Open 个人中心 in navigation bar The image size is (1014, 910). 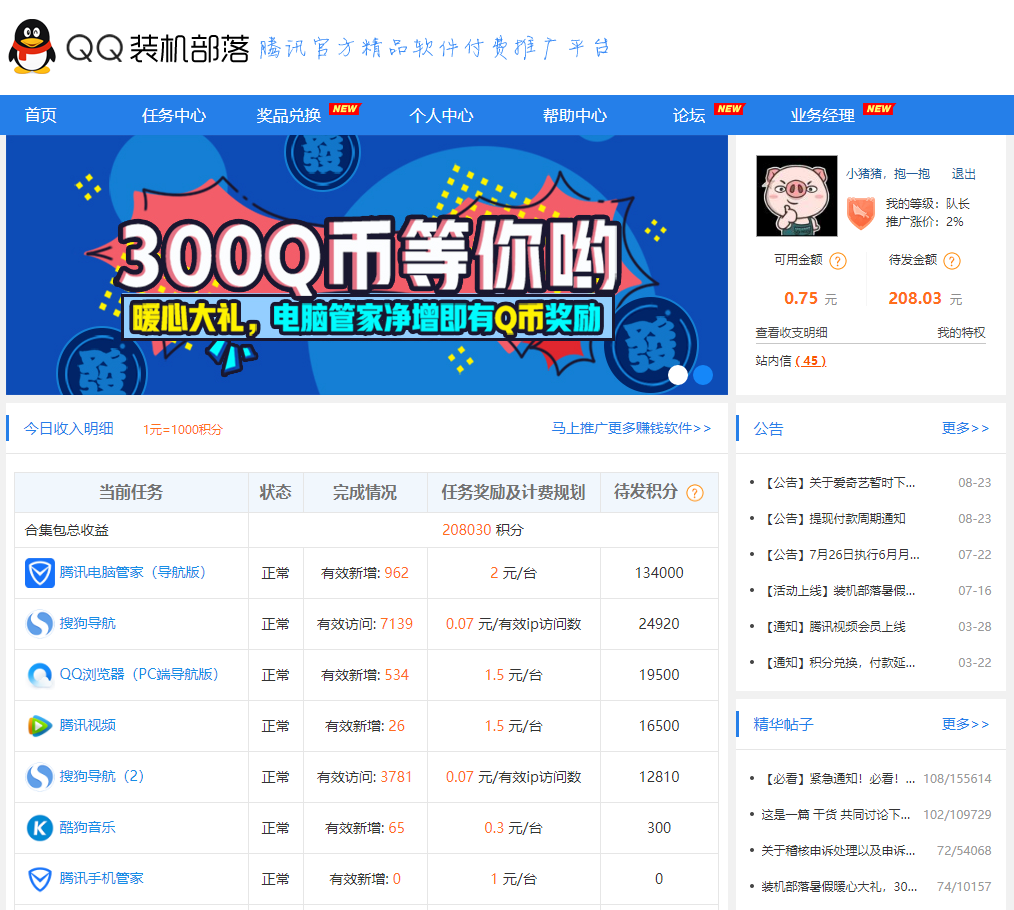pos(441,115)
